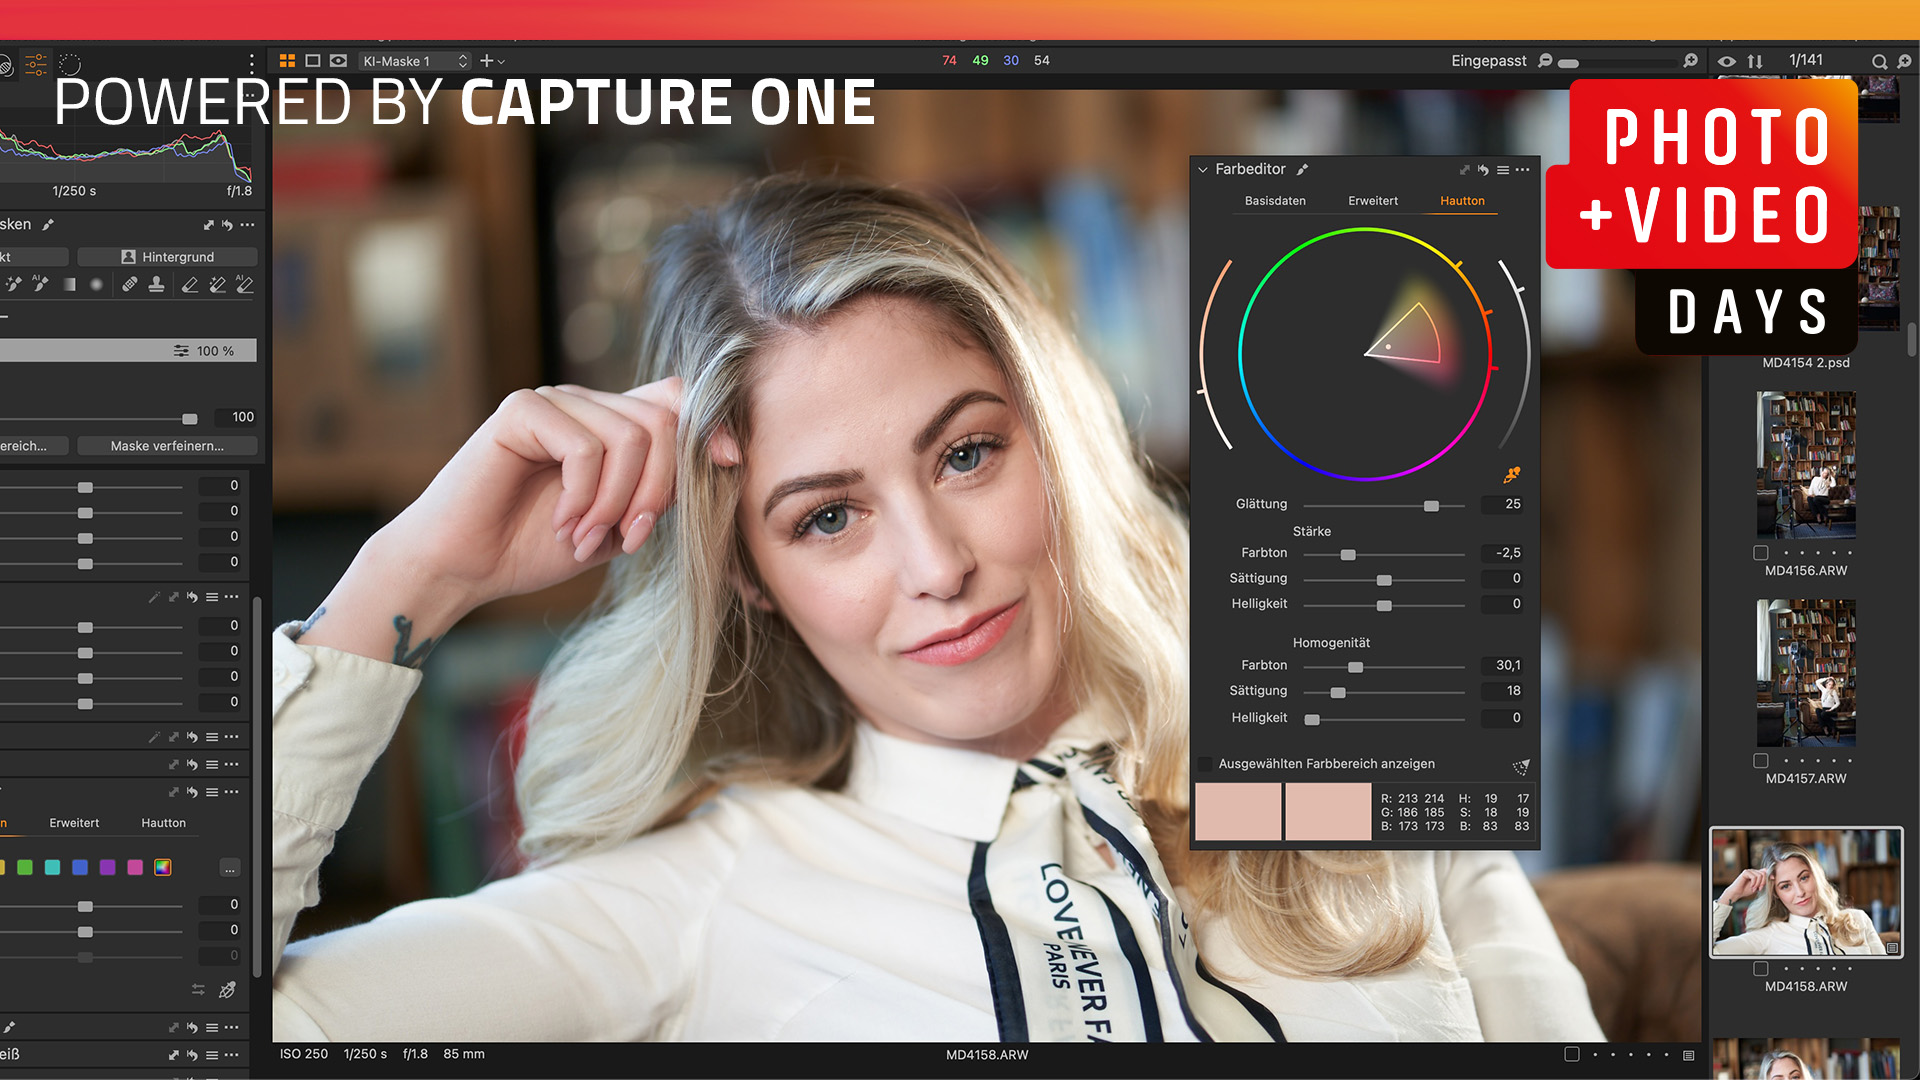Open the add layer plus menu
Screen dimensions: 1920x1080
tap(492, 61)
